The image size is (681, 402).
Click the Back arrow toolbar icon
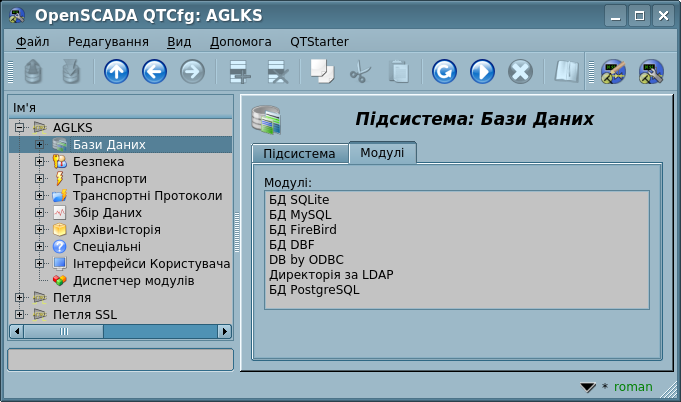pos(154,72)
